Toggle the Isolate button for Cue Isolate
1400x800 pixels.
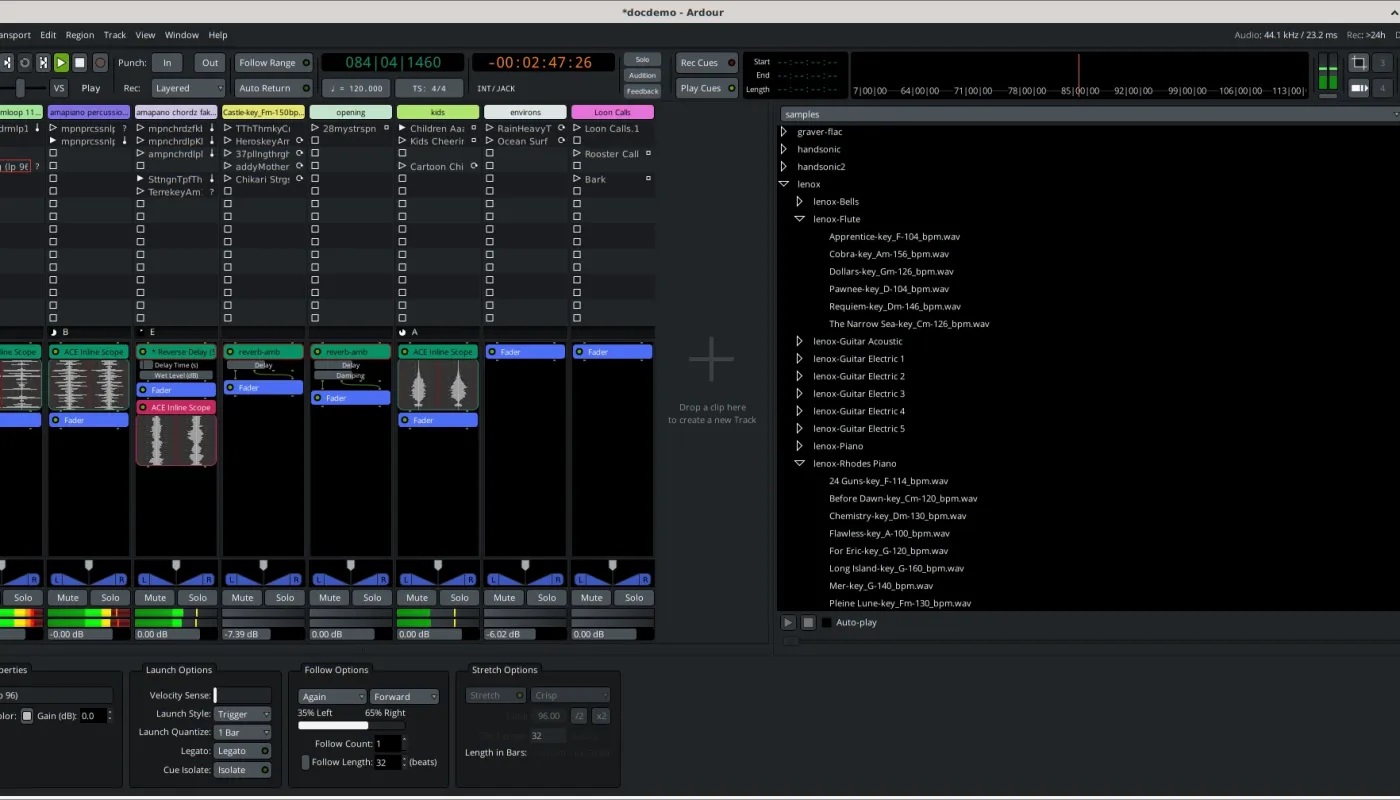tap(242, 770)
